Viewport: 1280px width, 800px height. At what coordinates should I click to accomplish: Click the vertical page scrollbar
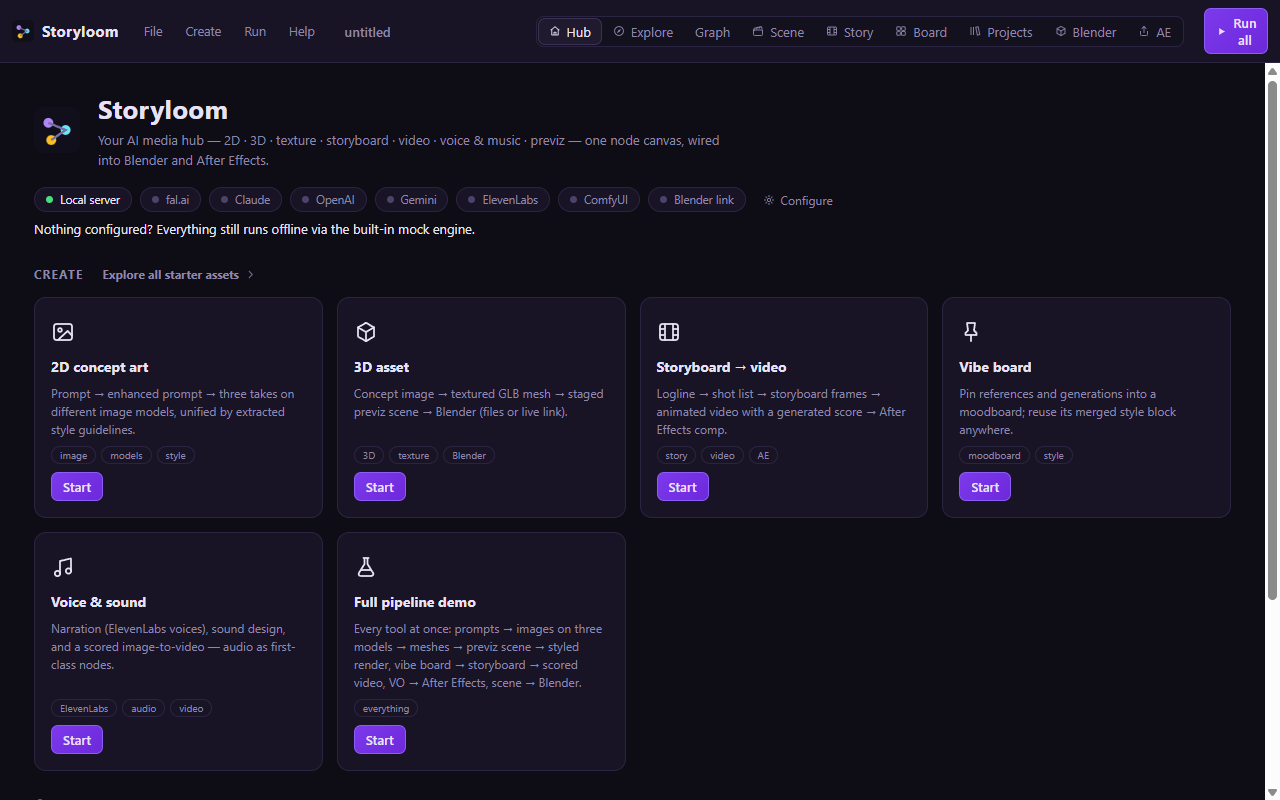pos(1272,340)
